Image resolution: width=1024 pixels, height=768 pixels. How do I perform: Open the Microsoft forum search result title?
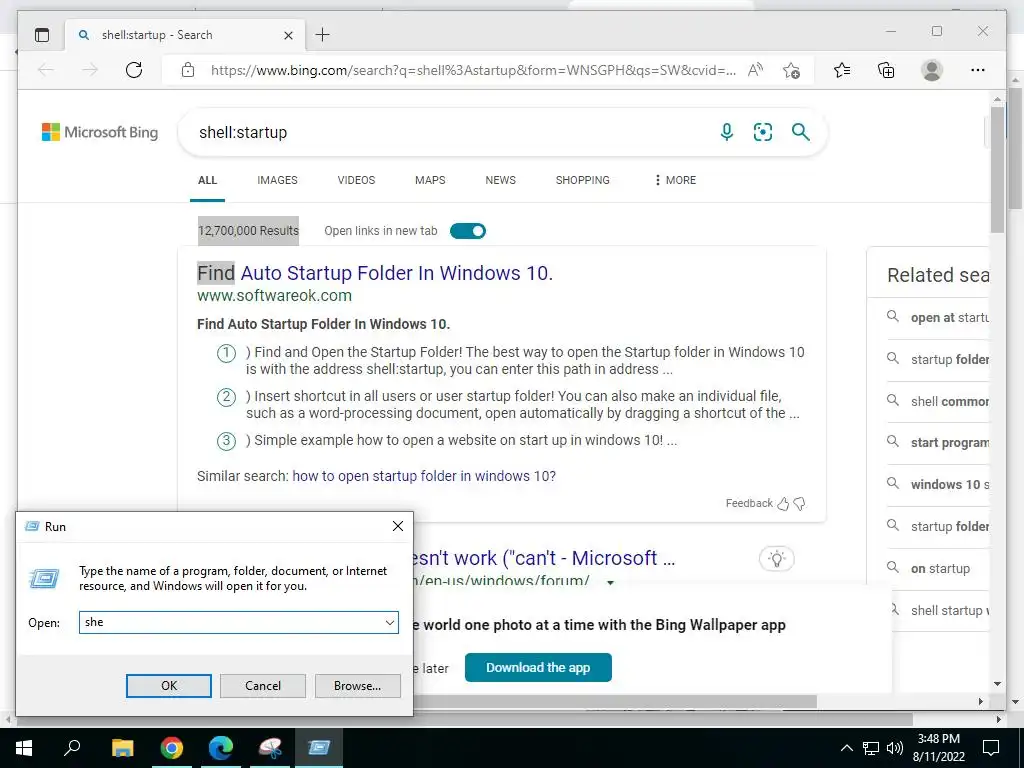545,558
